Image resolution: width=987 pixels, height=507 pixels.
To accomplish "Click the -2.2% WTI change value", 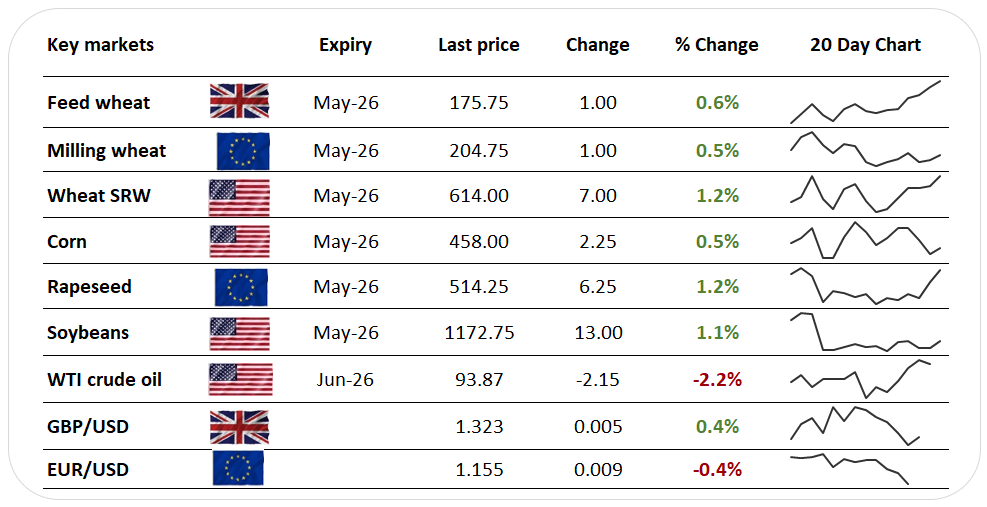I will [x=717, y=379].
